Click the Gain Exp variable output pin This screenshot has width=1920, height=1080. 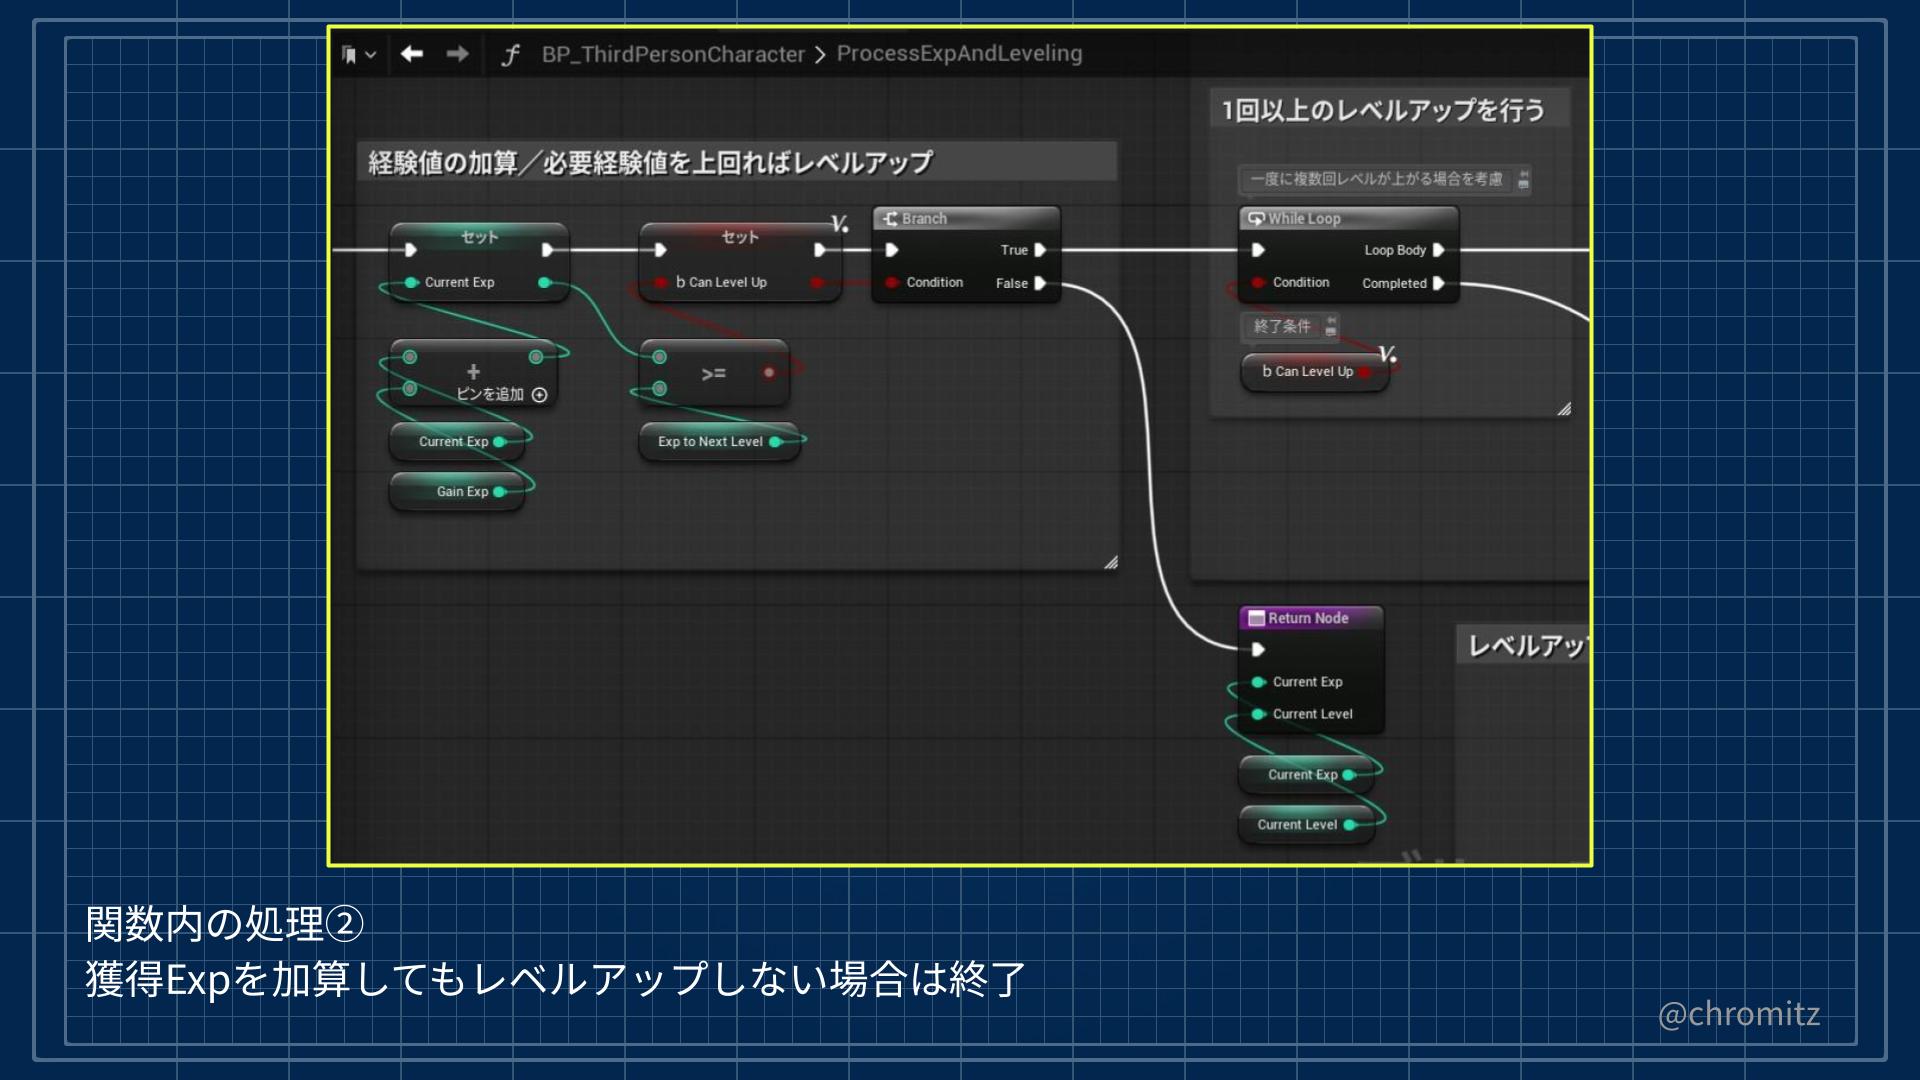pos(499,491)
